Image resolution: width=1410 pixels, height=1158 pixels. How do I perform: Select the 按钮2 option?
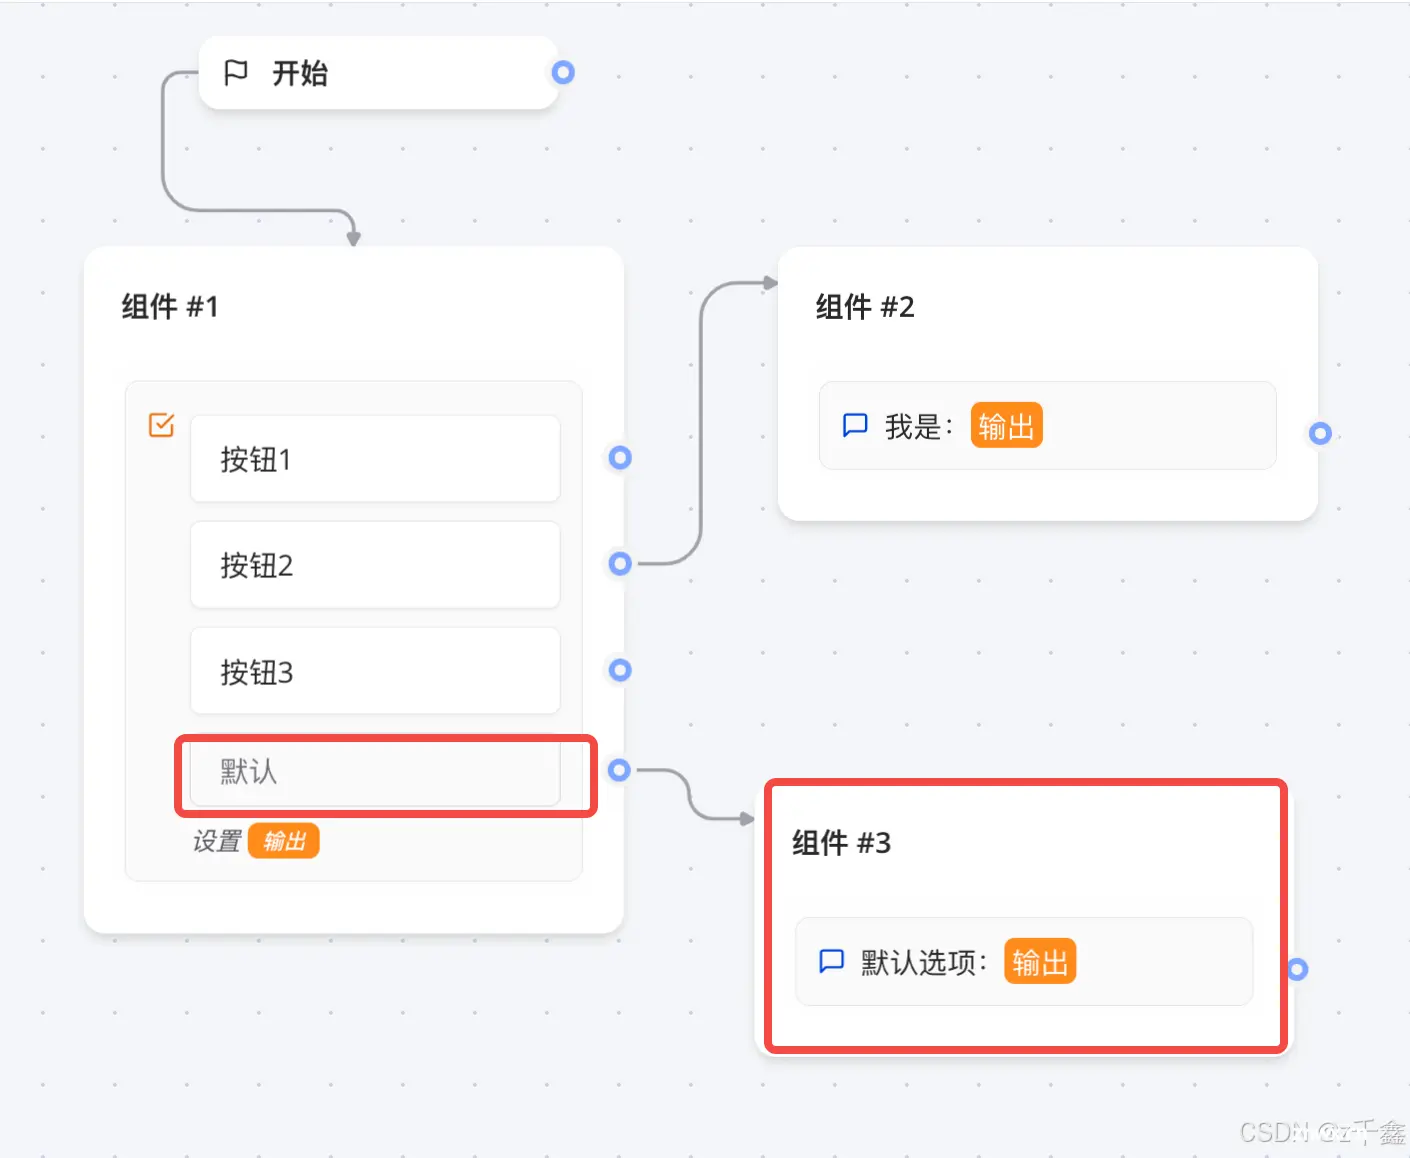375,565
